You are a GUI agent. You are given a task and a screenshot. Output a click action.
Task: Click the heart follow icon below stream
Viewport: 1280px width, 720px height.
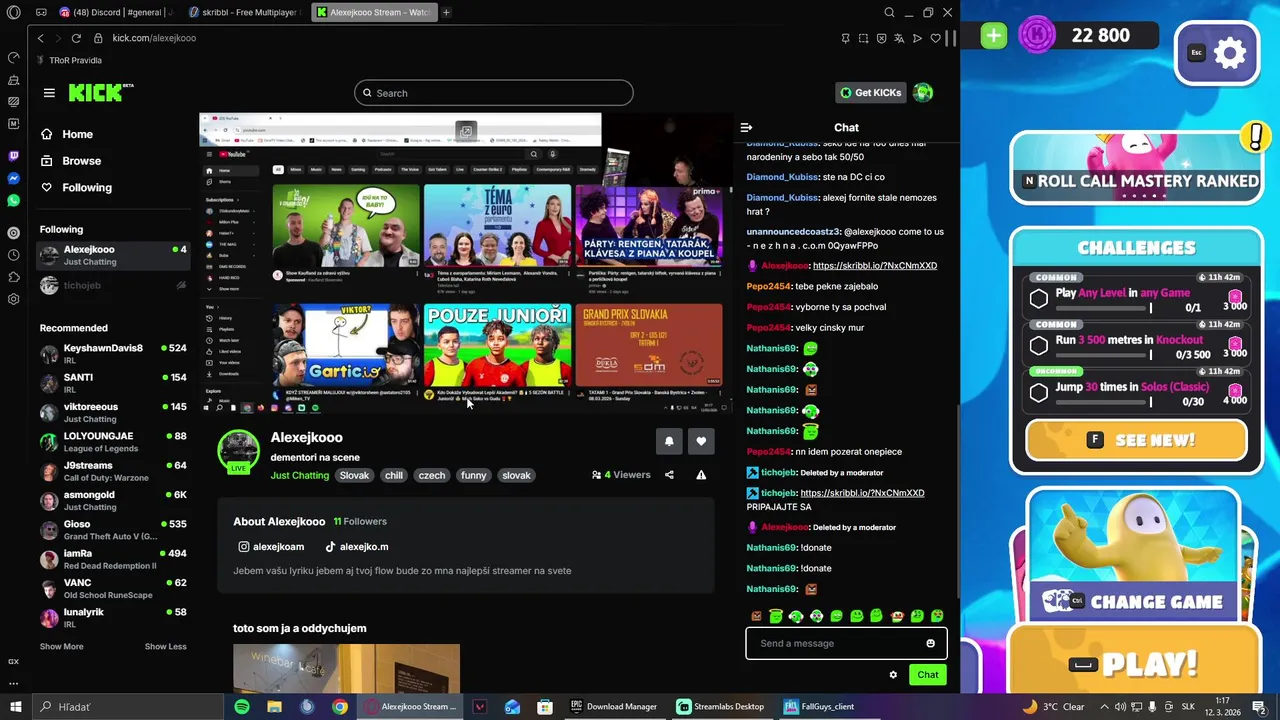[x=701, y=441]
